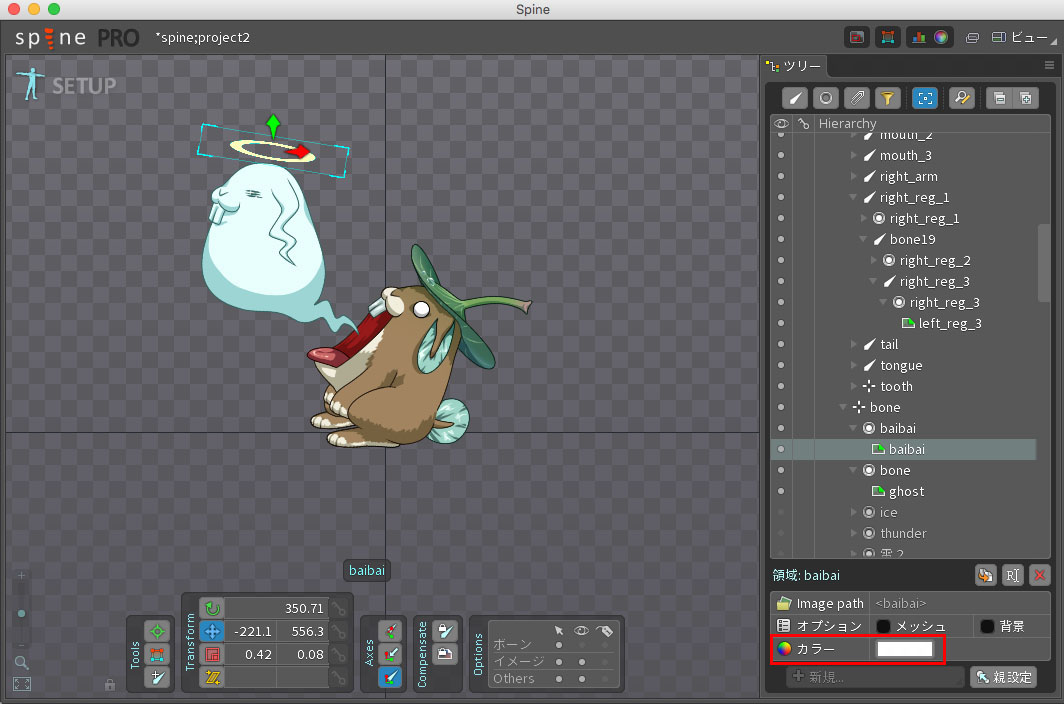
Task: Select the Weights tool icon
Action: pos(157,654)
